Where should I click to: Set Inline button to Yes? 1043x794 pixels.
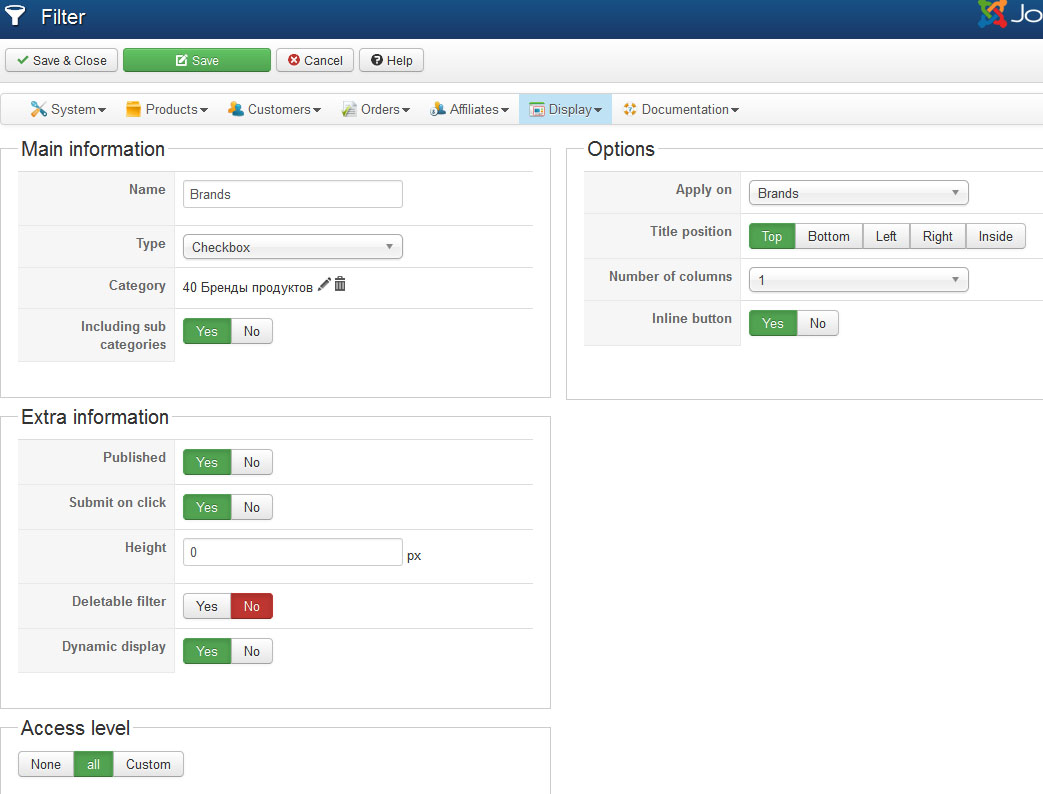point(773,323)
